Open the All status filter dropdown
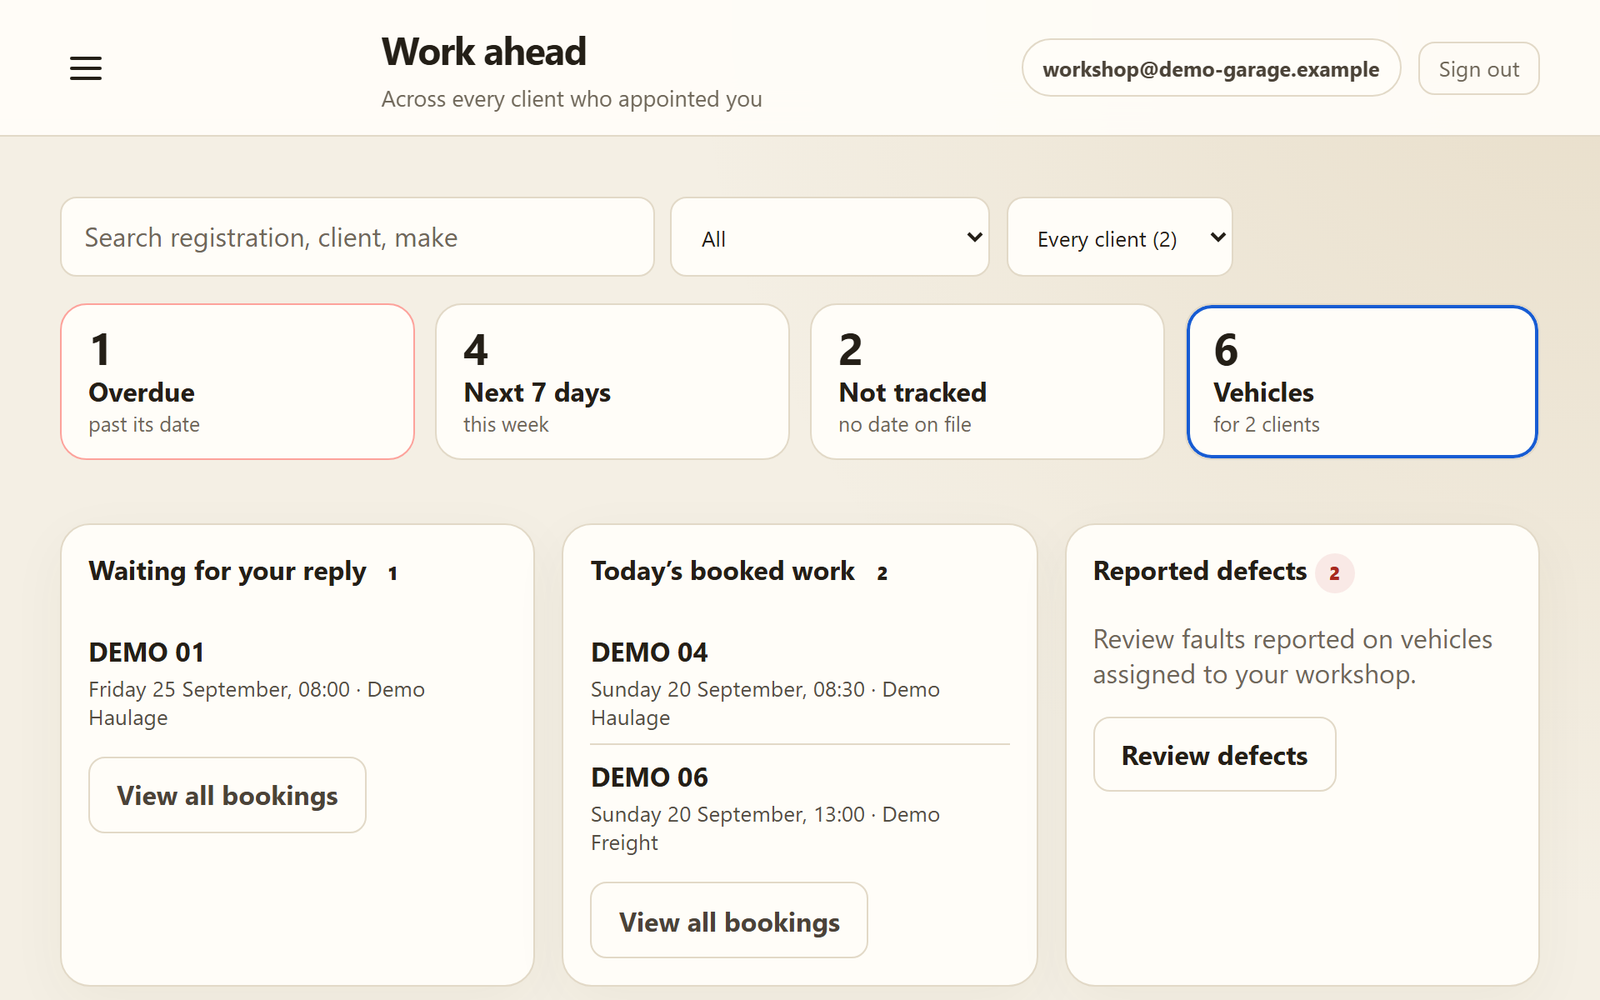Viewport: 1600px width, 1000px height. 829,237
